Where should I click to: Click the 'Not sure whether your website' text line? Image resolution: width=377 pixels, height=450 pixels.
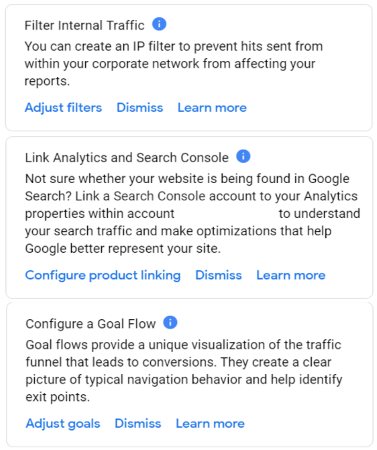point(187,179)
